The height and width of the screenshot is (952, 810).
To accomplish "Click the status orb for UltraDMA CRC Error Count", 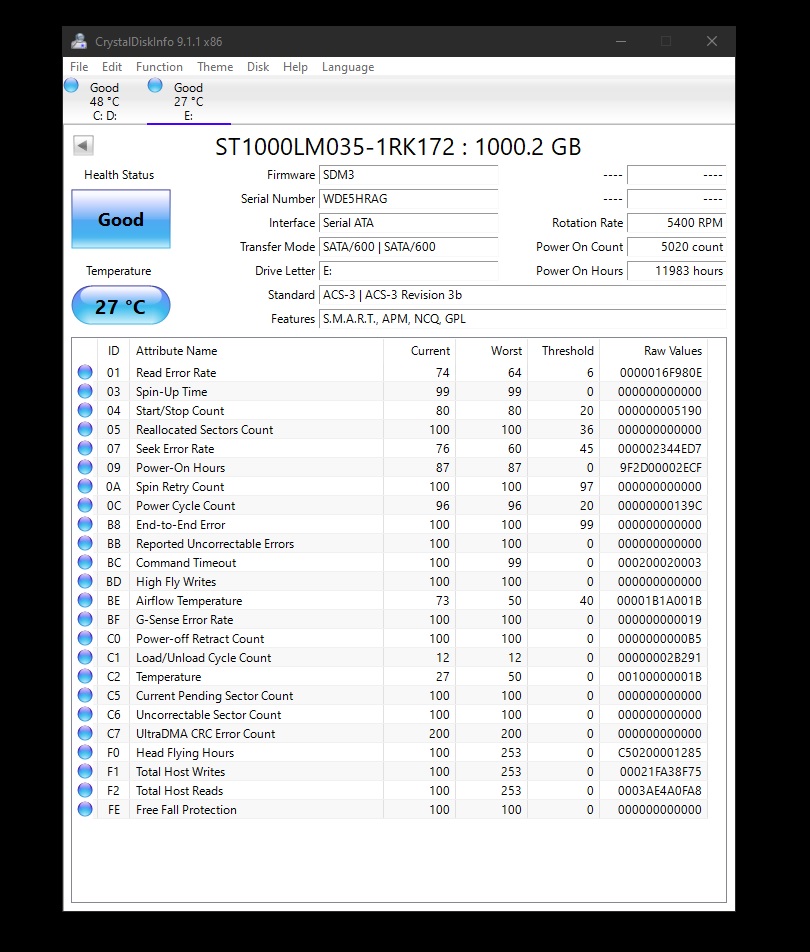I will point(85,733).
